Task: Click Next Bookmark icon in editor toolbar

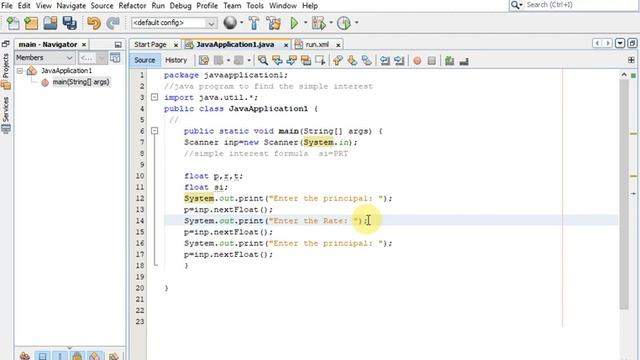Action: (352, 60)
